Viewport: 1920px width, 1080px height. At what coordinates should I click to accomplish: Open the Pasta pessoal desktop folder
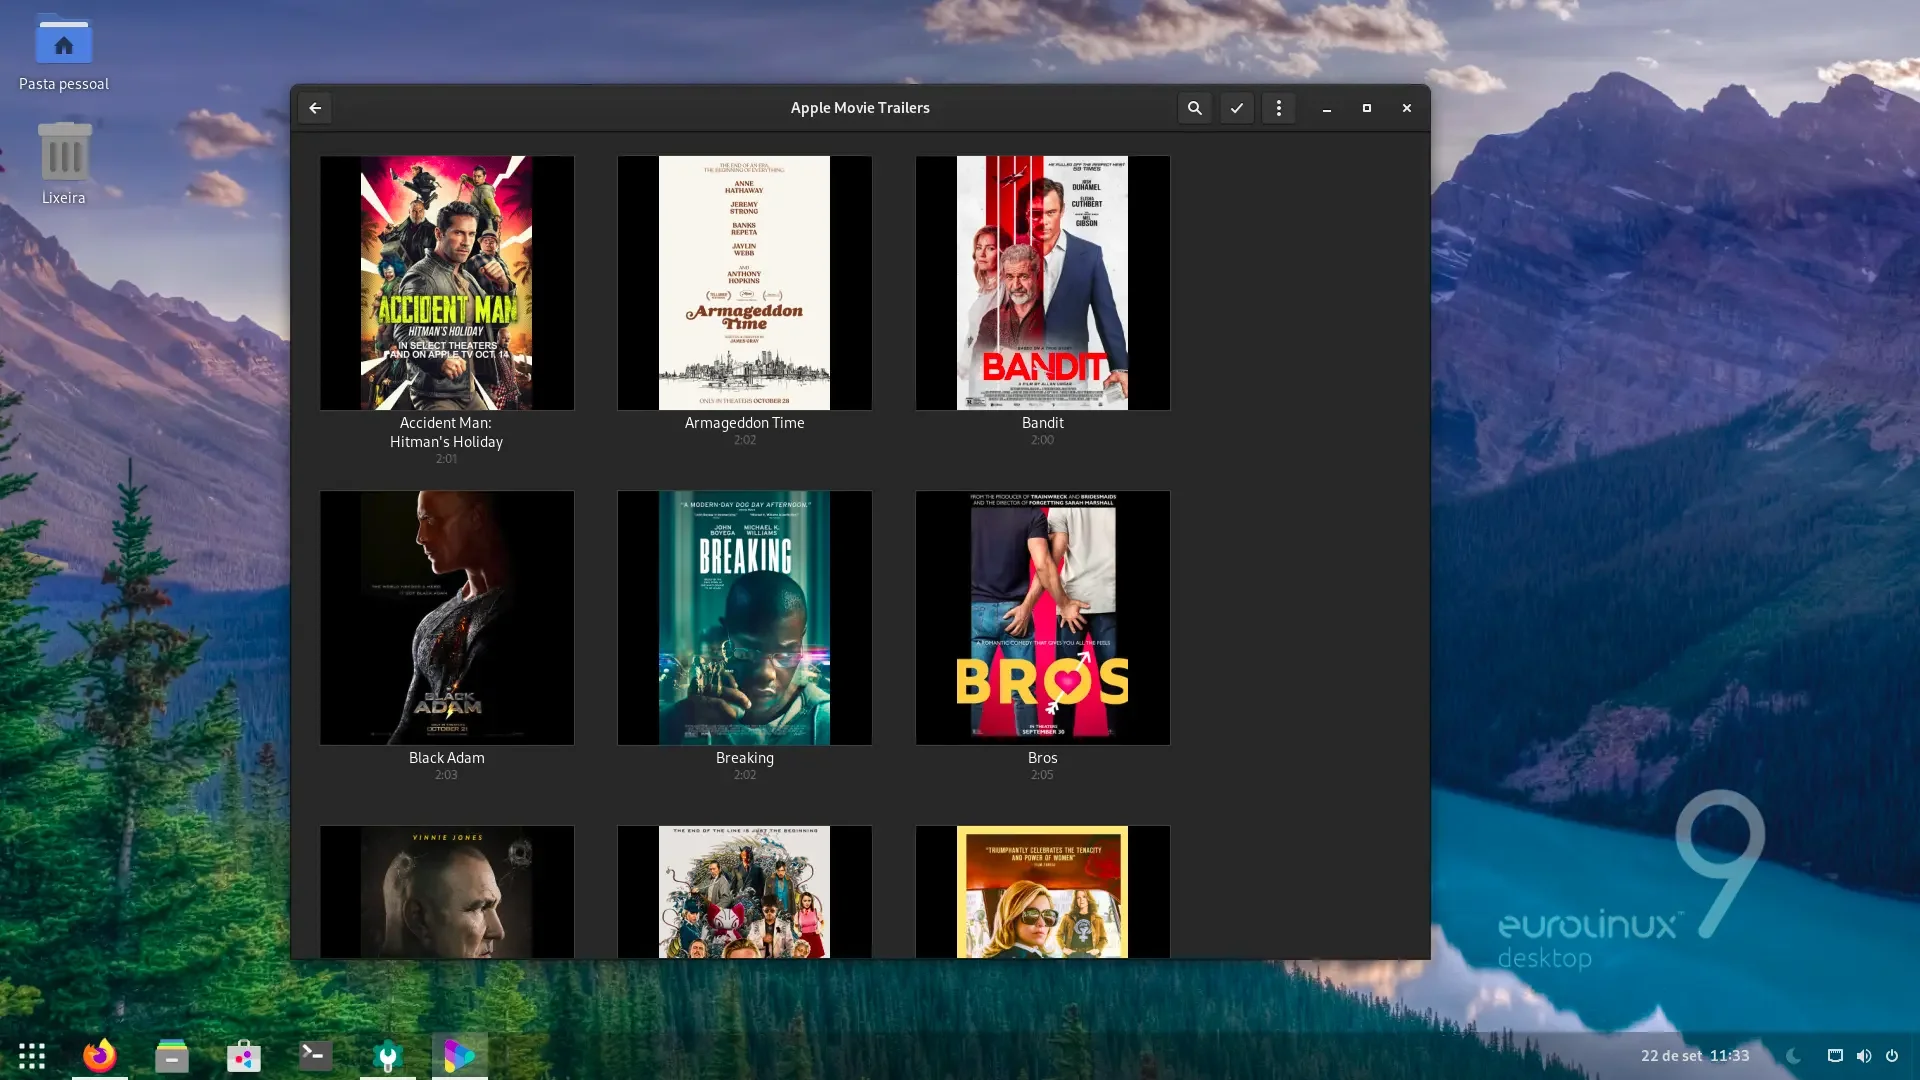(64, 55)
